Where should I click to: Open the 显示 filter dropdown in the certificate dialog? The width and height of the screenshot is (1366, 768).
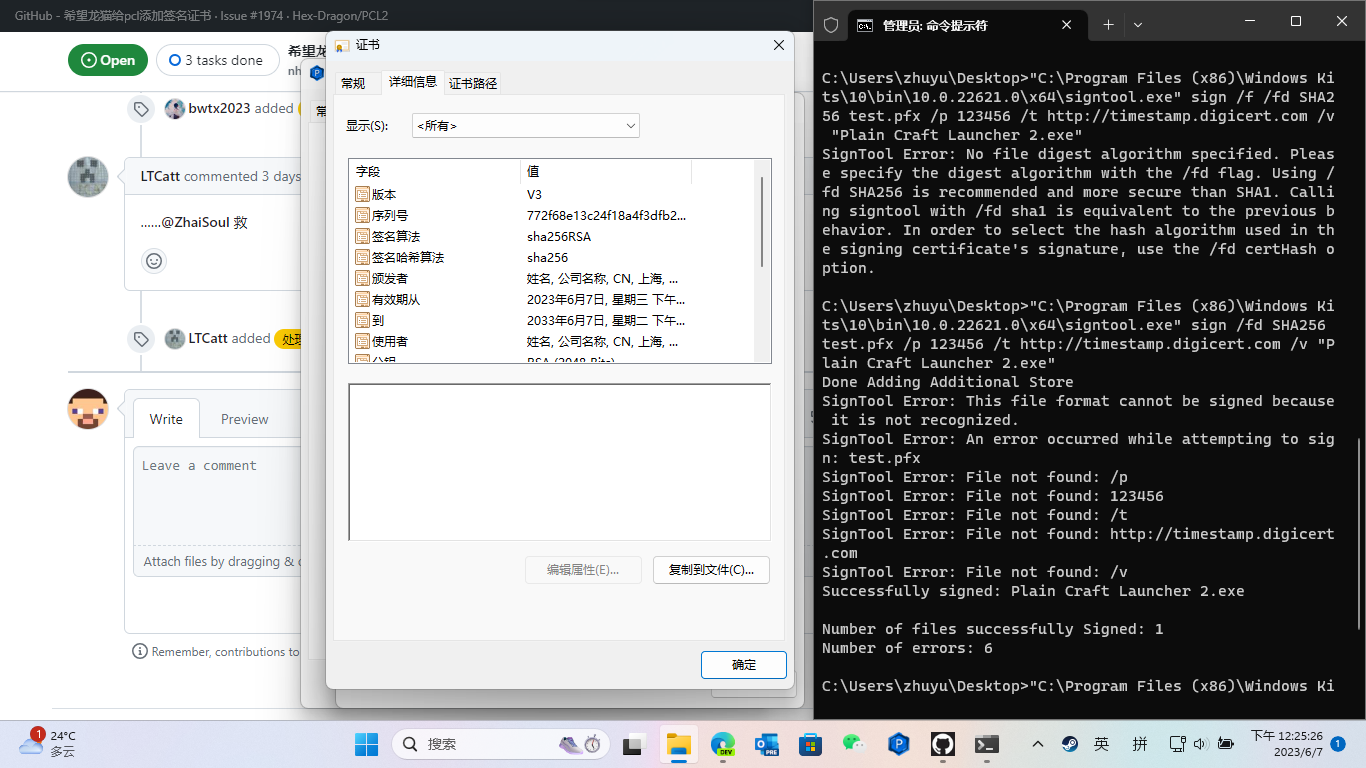[526, 125]
